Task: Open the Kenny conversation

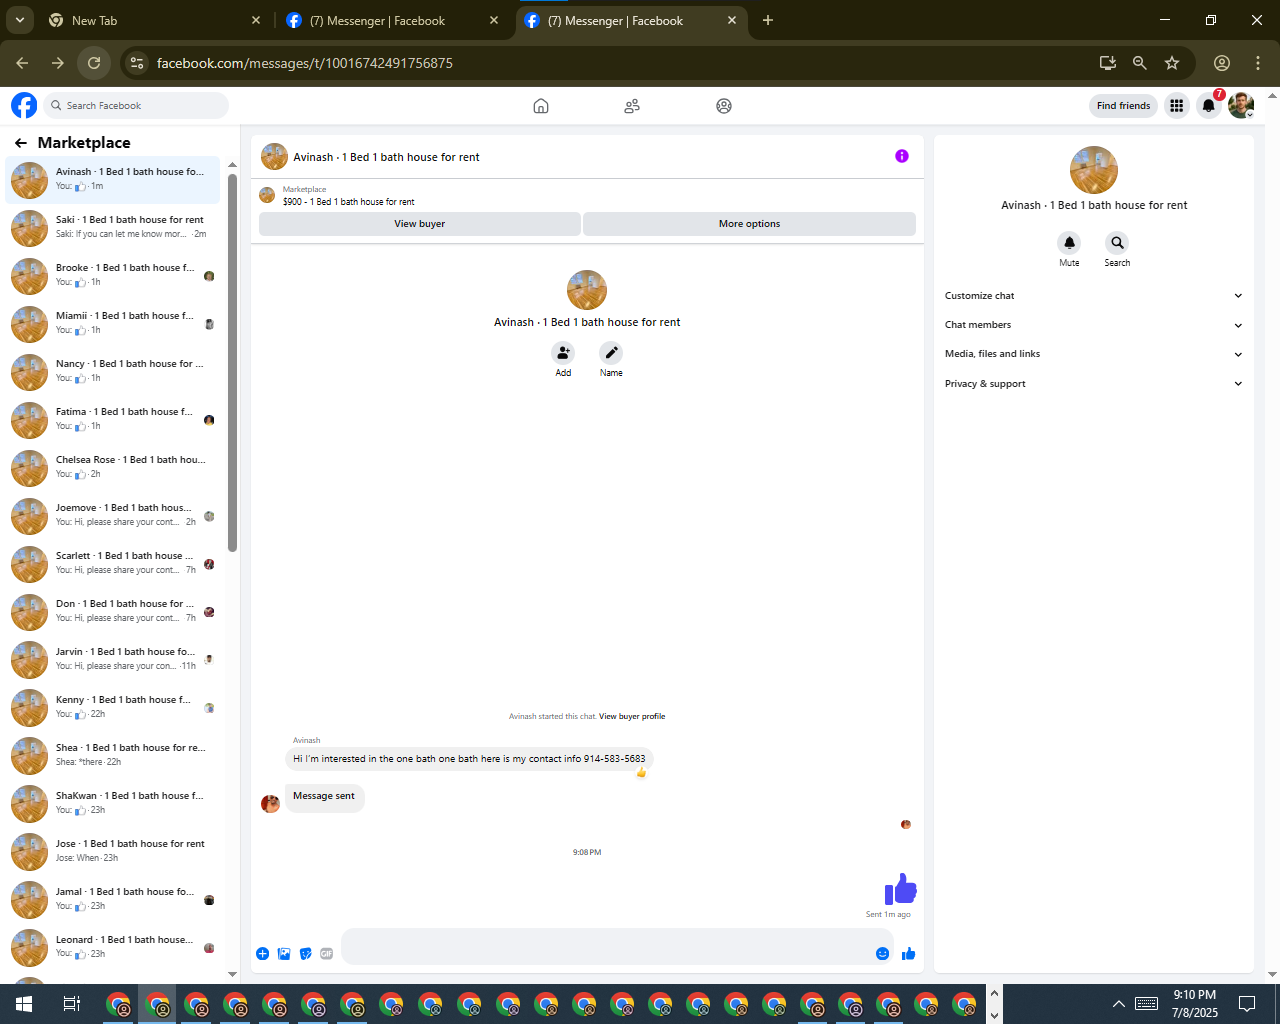Action: tap(113, 708)
